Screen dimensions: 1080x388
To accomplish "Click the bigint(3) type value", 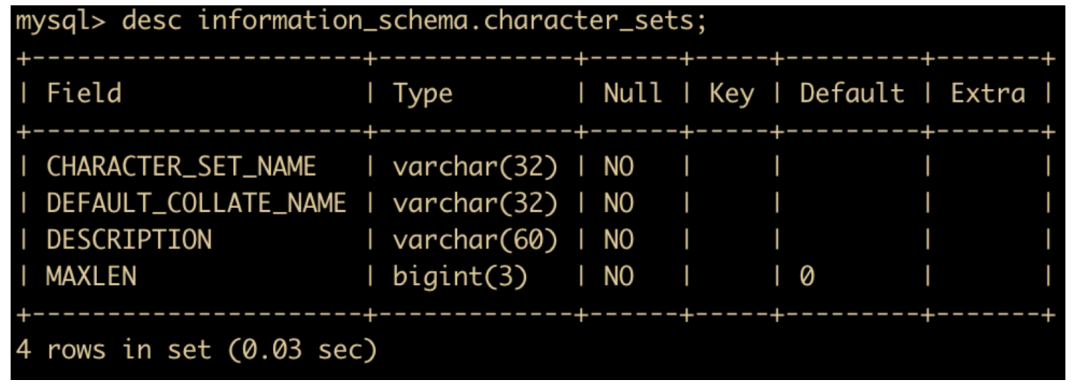I will click(460, 277).
